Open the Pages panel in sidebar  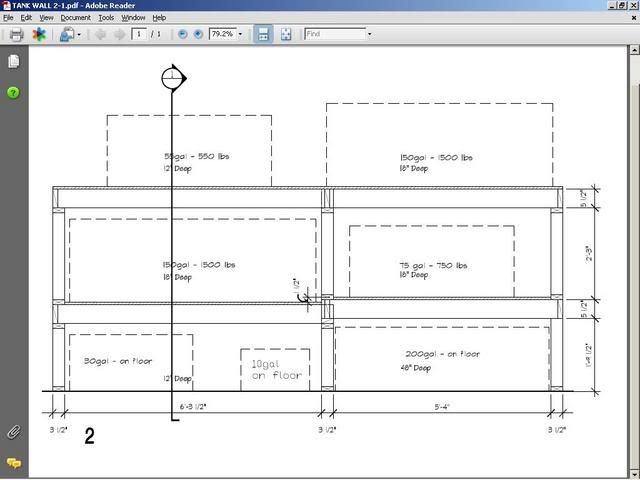(13, 62)
